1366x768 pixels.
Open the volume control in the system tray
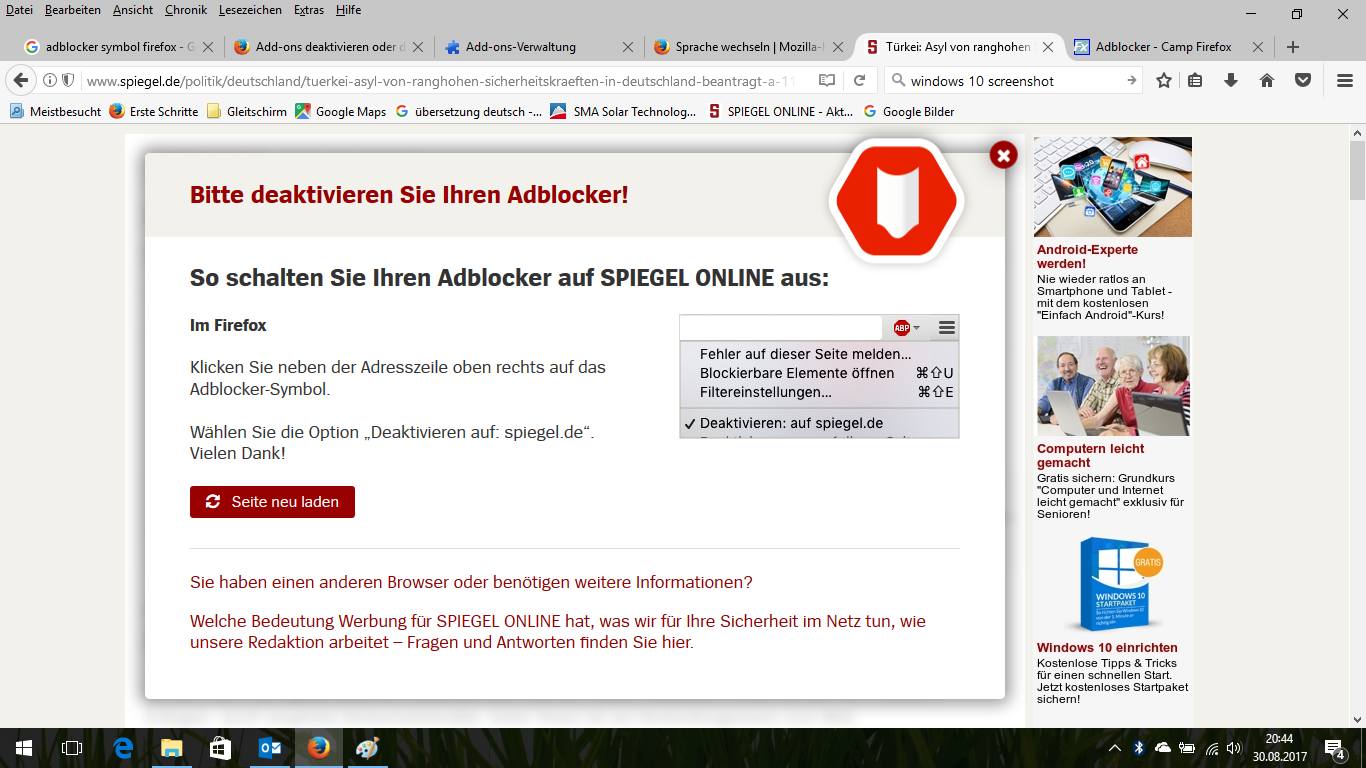(1233, 748)
